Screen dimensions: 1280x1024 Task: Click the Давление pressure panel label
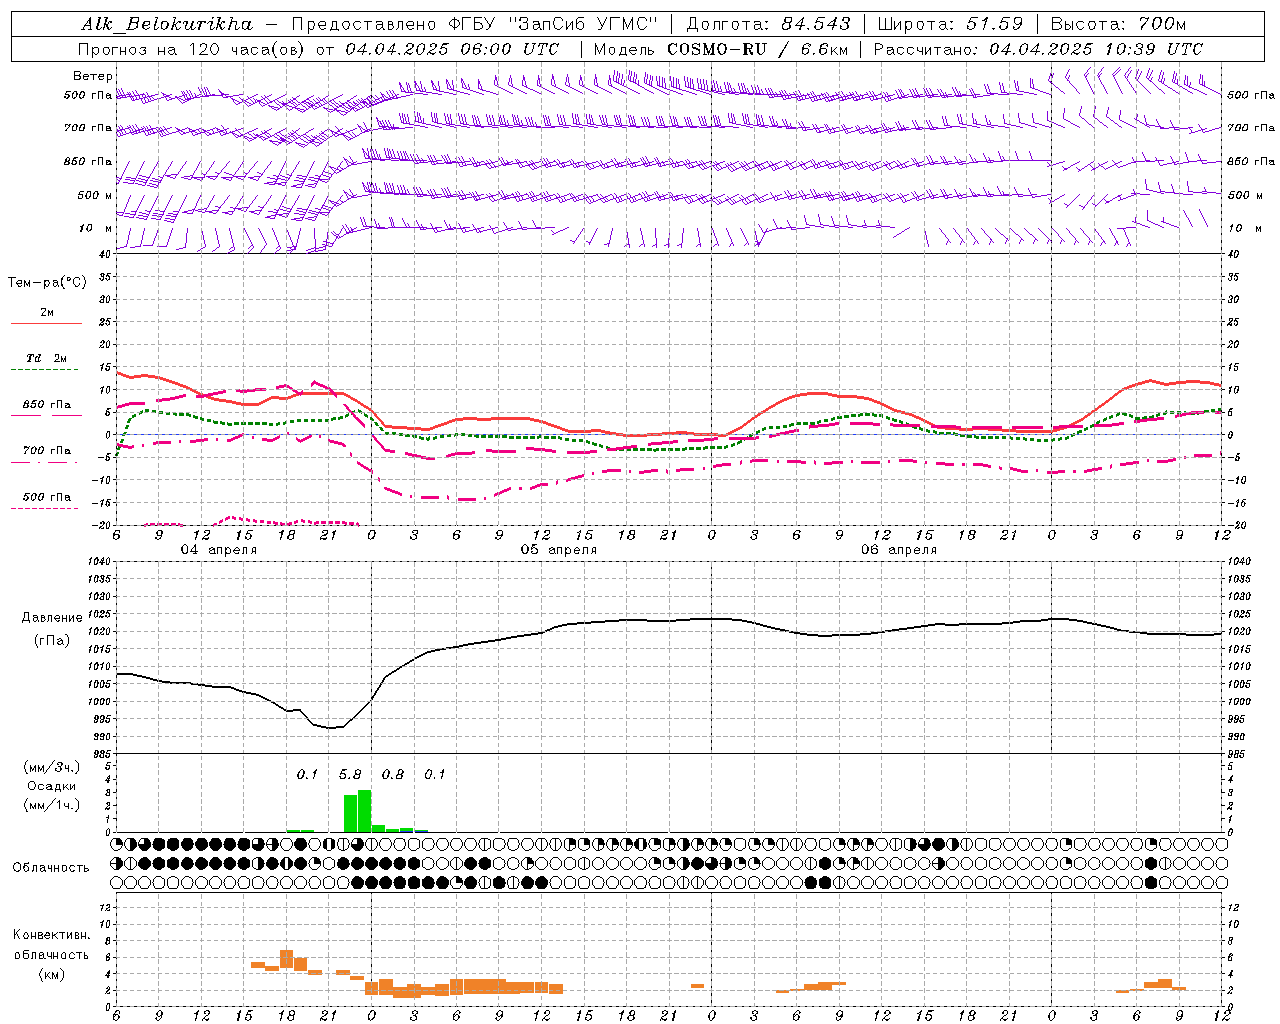pyautogui.click(x=52, y=618)
